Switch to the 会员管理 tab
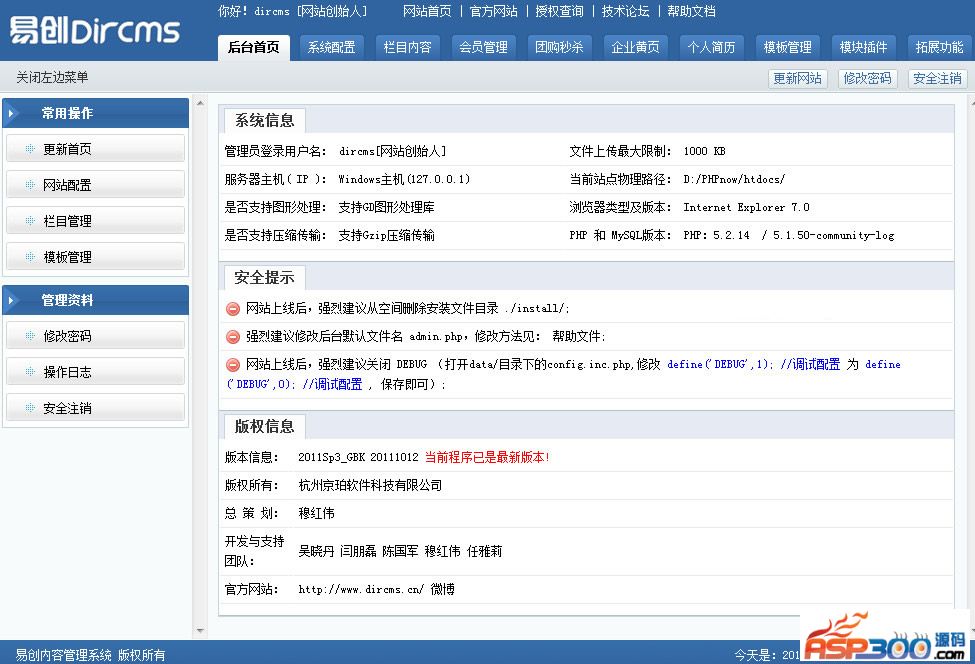 click(483, 47)
